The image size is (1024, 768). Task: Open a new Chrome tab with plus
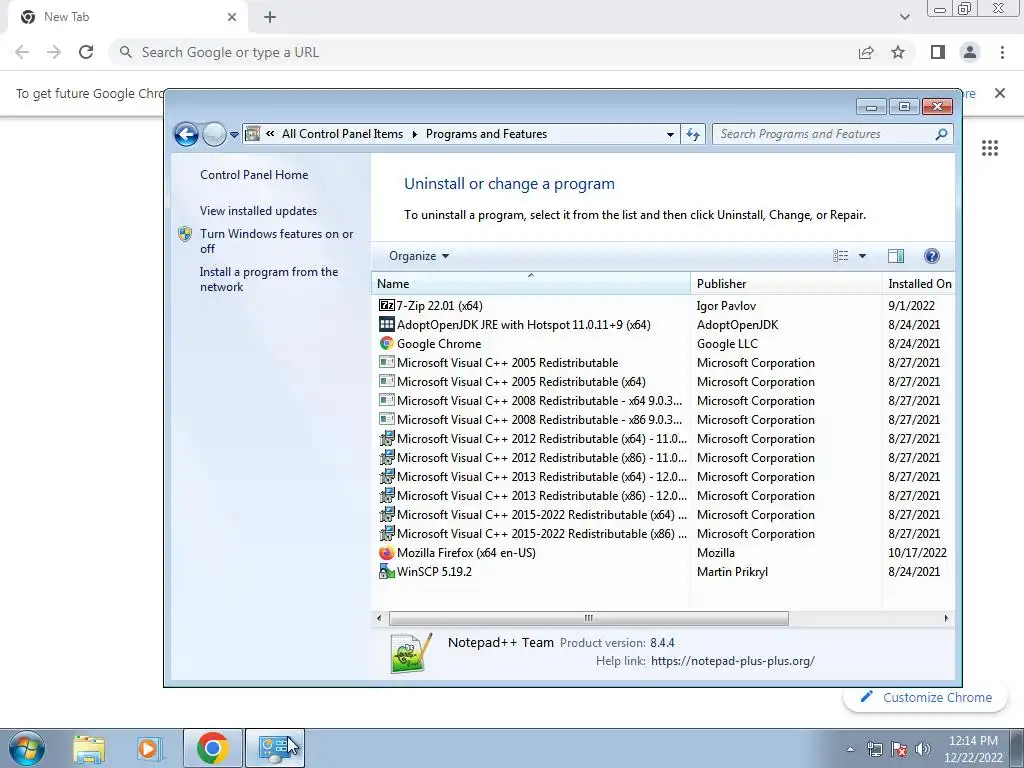click(x=270, y=18)
